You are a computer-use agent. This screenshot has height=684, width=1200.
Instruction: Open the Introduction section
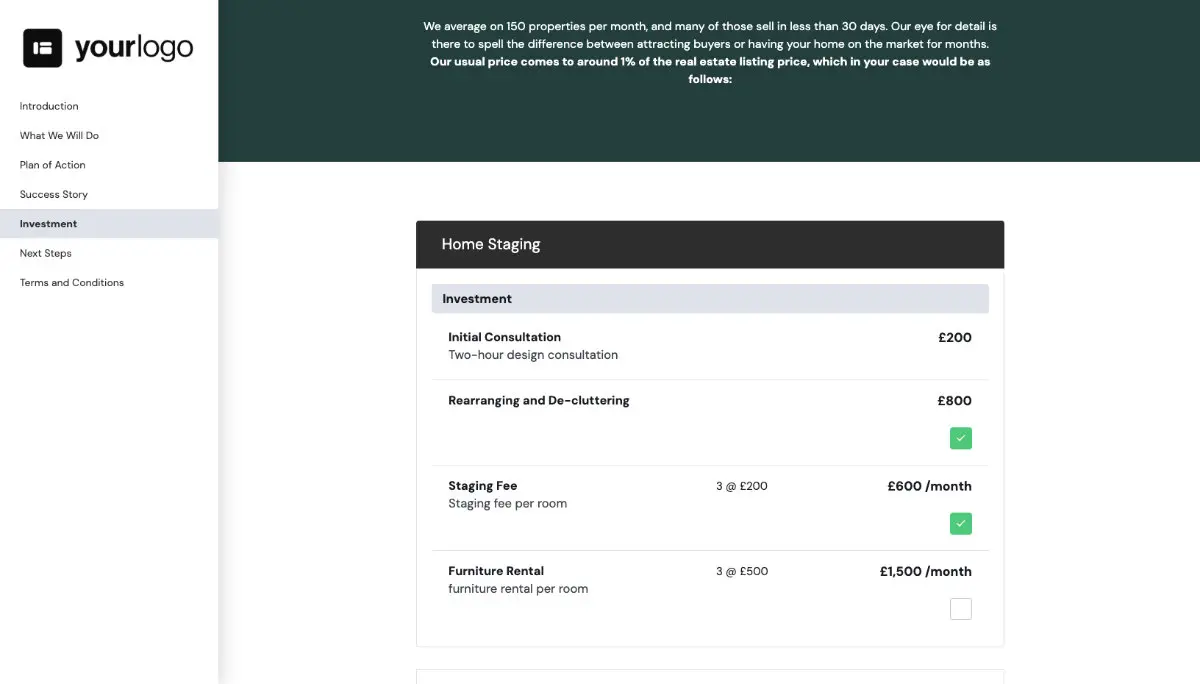[48, 106]
